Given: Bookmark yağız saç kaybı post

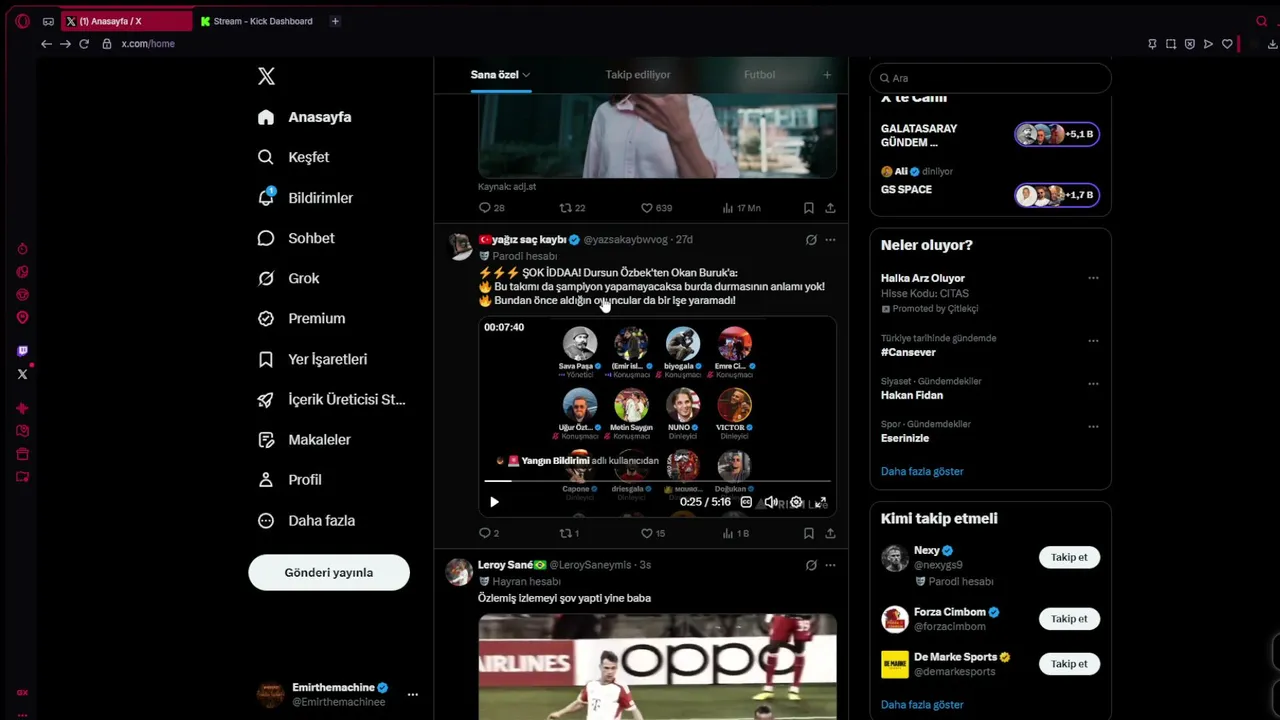Looking at the screenshot, I should click(x=808, y=534).
